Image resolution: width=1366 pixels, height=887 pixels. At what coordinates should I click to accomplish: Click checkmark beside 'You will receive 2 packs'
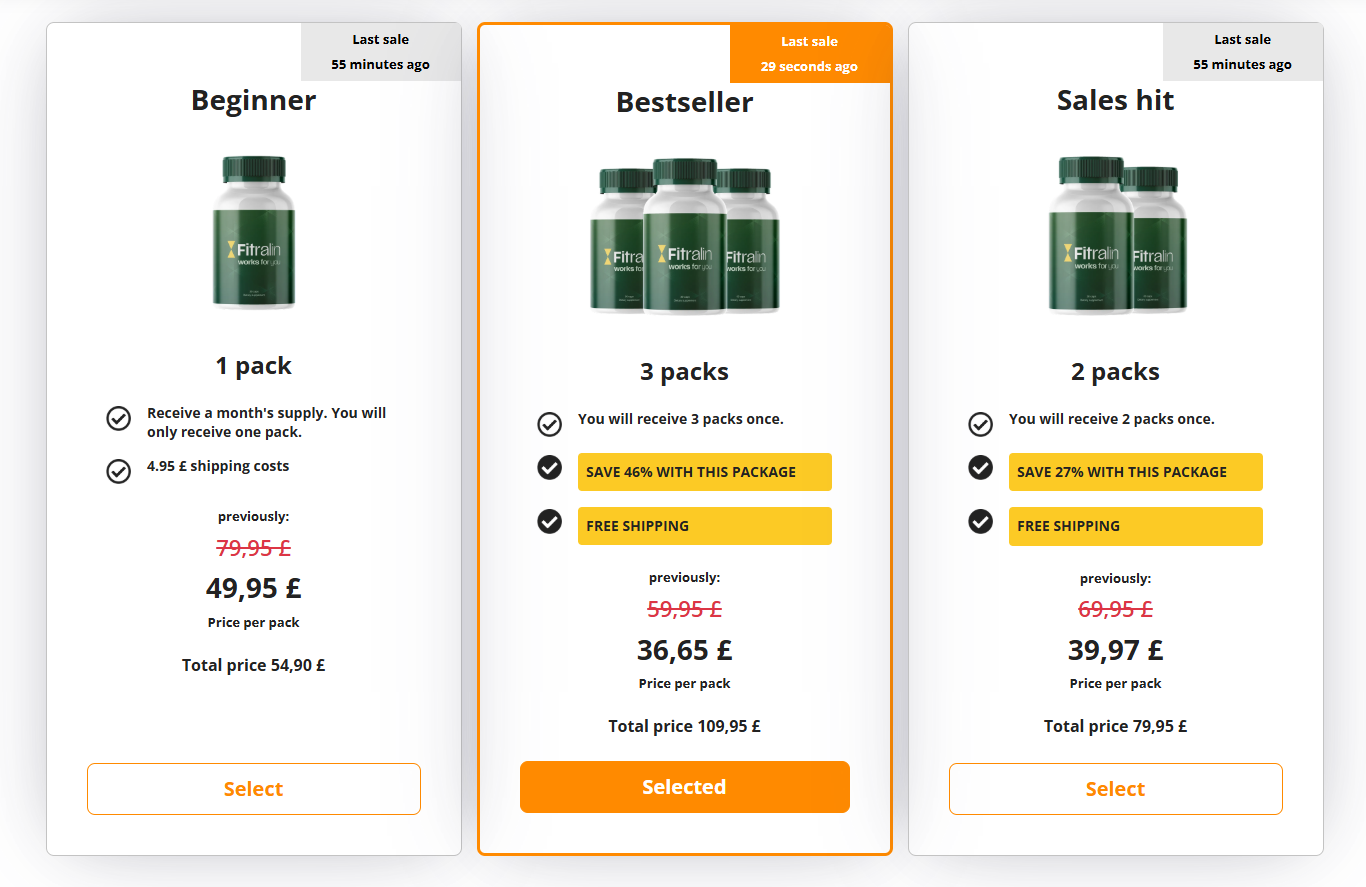pyautogui.click(x=981, y=424)
